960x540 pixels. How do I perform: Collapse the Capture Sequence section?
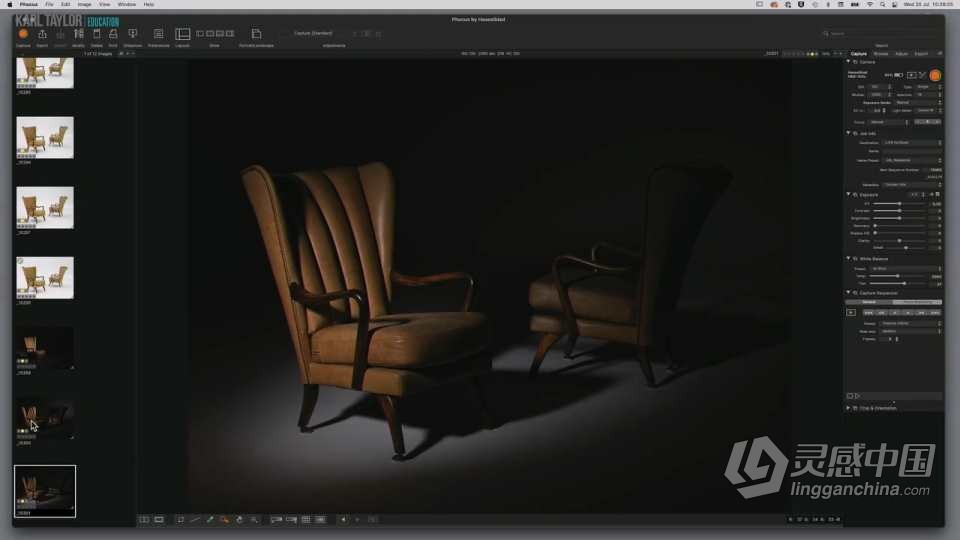point(849,293)
